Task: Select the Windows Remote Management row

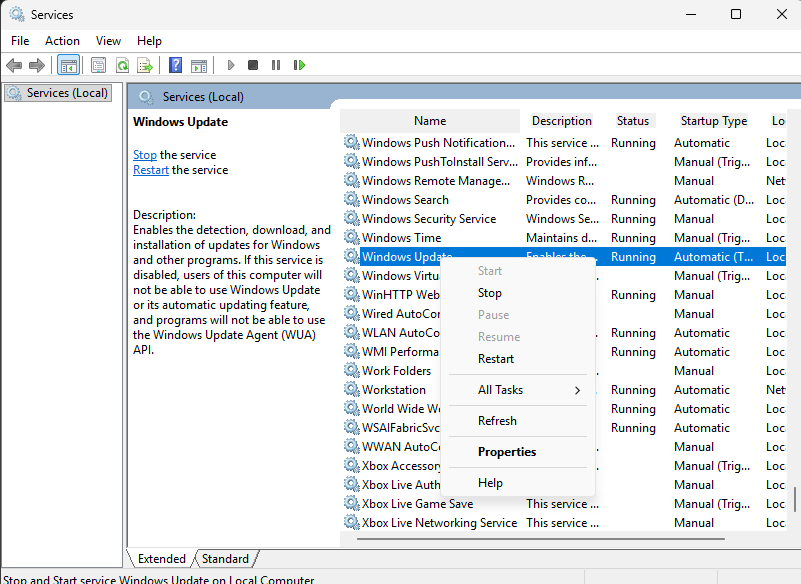Action: 564,180
